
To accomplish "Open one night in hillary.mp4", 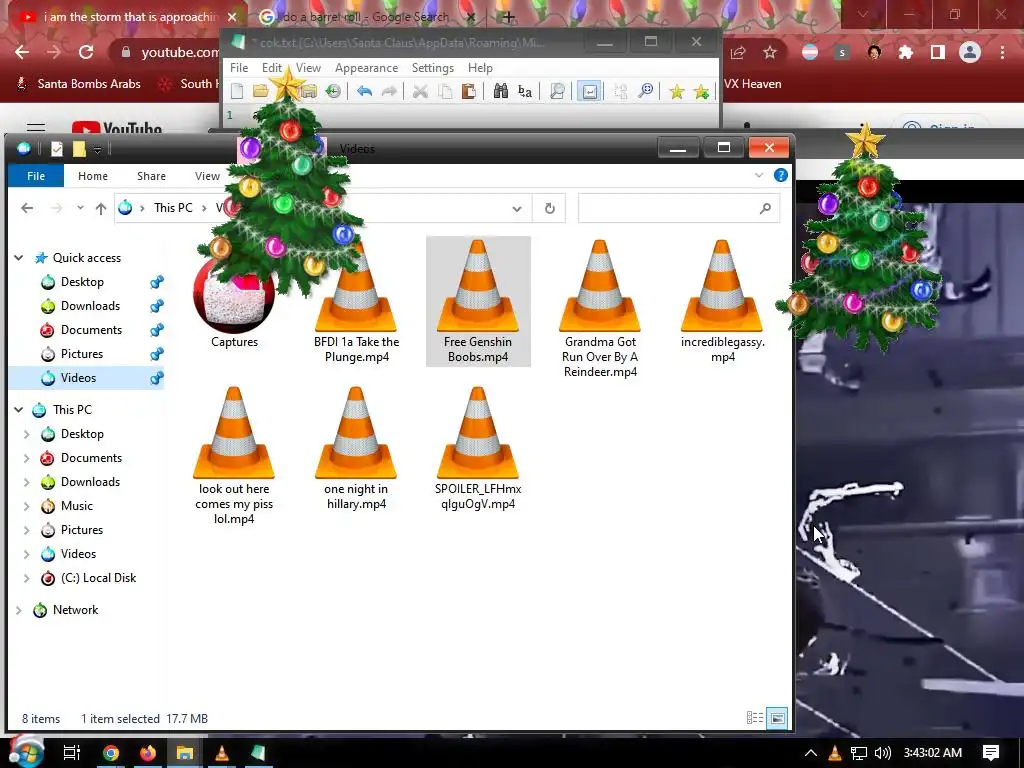I will point(356,448).
